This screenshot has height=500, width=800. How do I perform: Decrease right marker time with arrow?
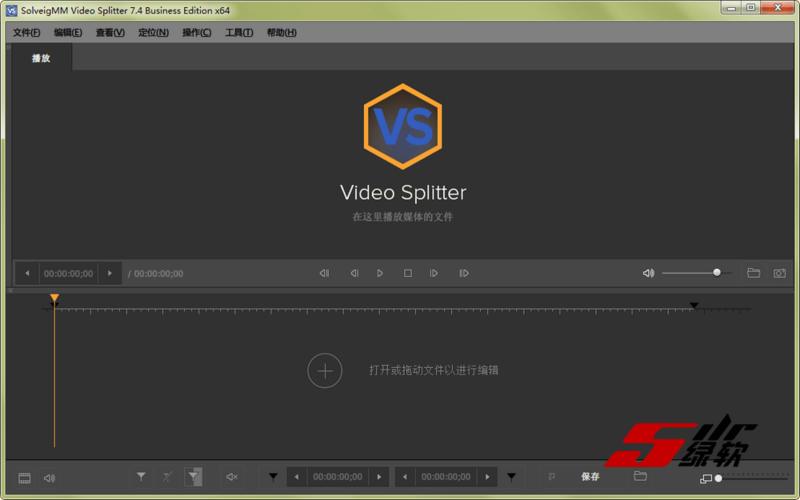point(405,477)
